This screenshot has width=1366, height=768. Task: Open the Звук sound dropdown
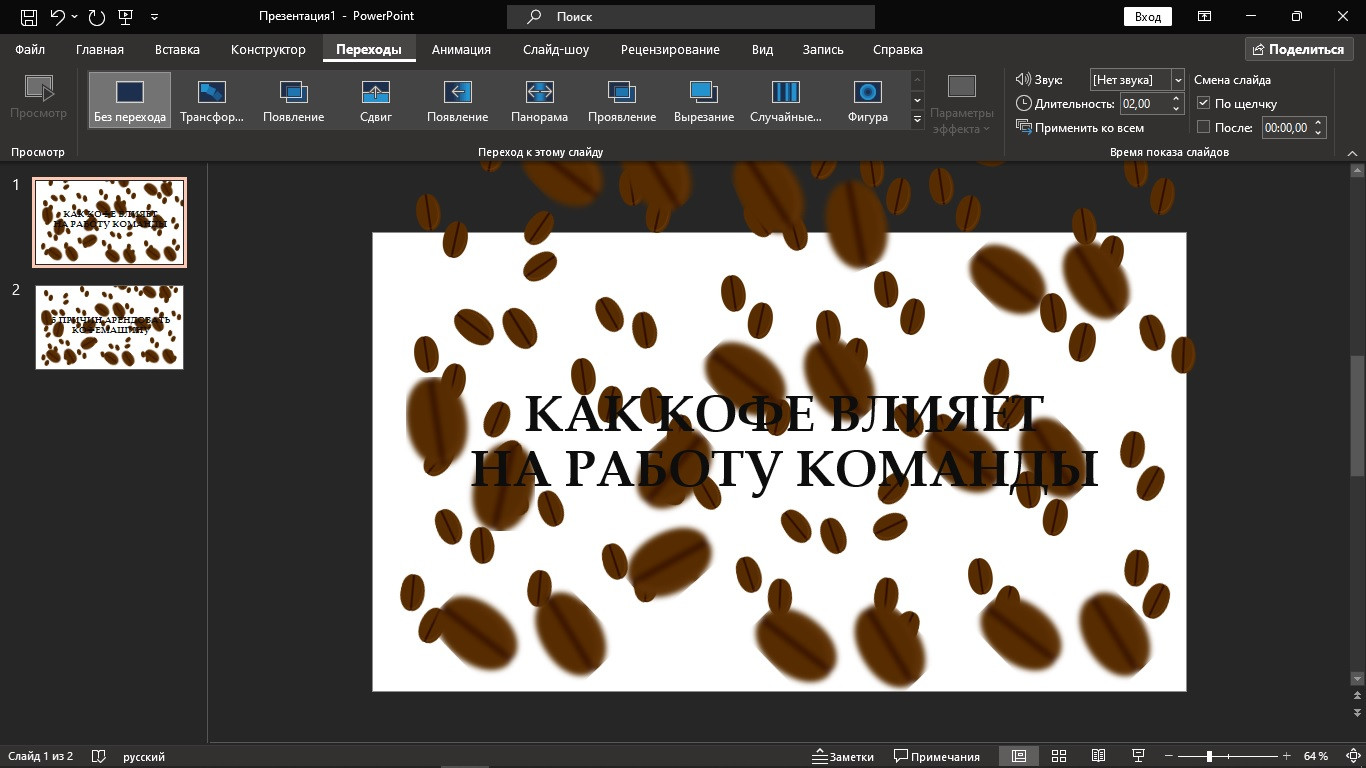[x=1177, y=80]
